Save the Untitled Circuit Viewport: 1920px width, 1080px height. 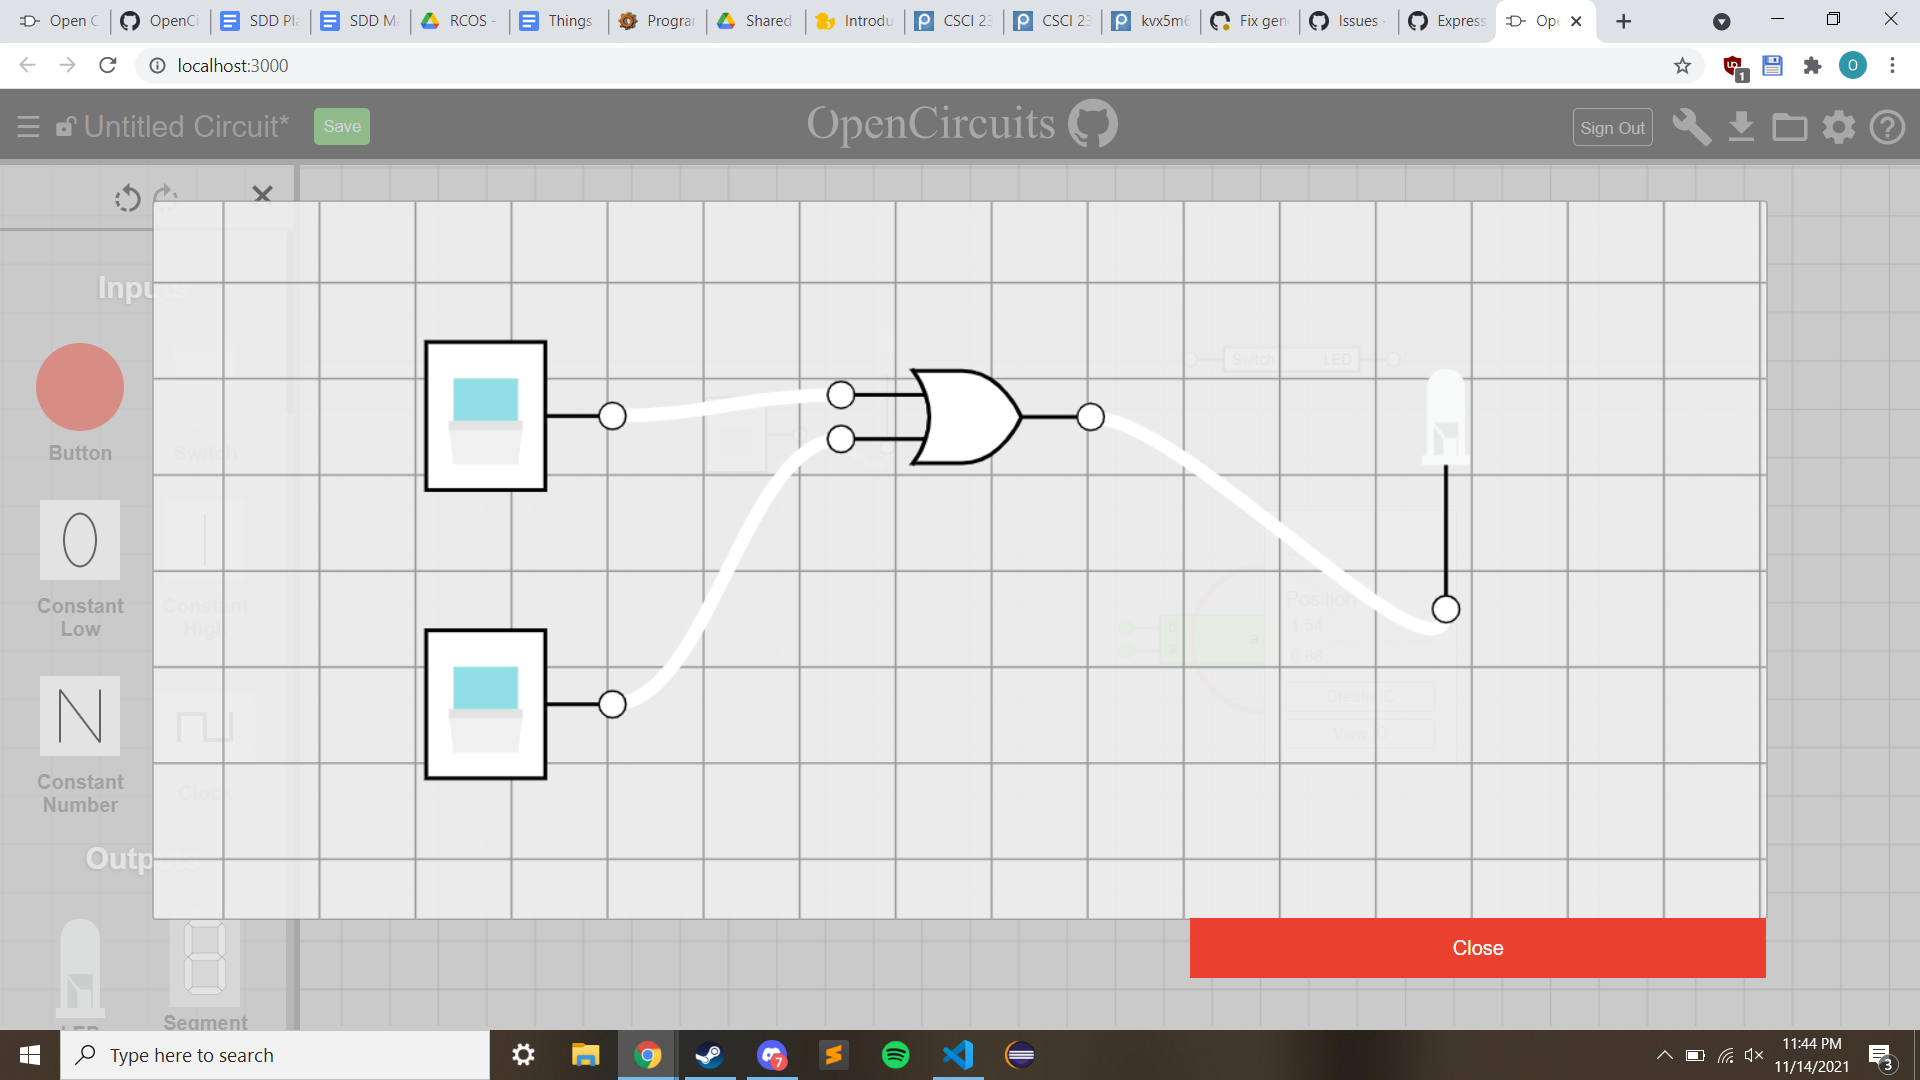[x=341, y=126]
